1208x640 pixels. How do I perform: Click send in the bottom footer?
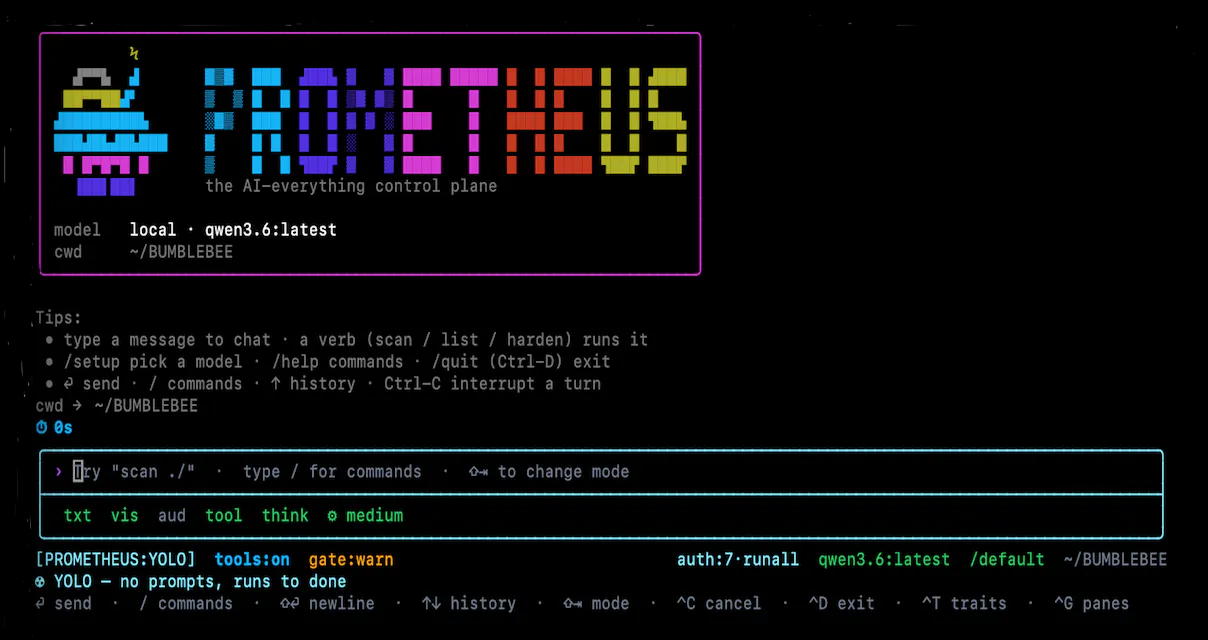72,604
